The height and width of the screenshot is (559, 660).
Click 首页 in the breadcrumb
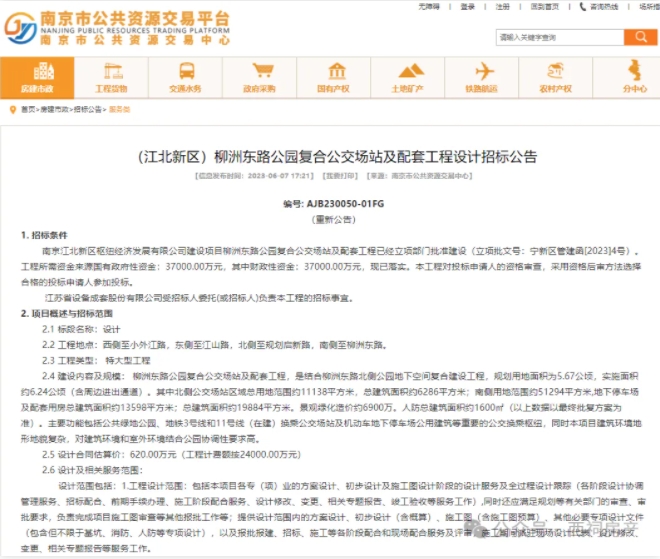(x=28, y=108)
